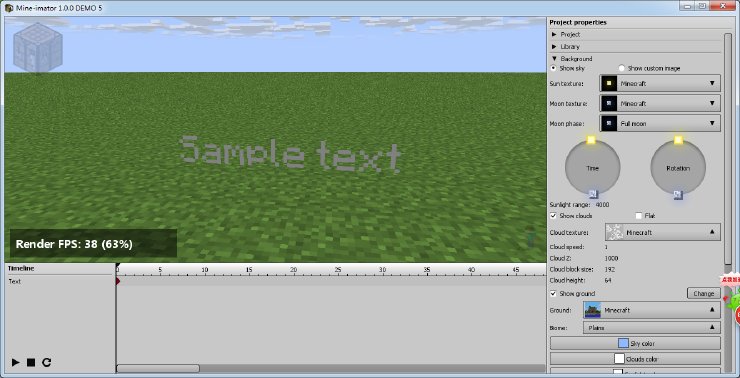Select the Show sky radio button
The image size is (740, 378).
(554, 68)
